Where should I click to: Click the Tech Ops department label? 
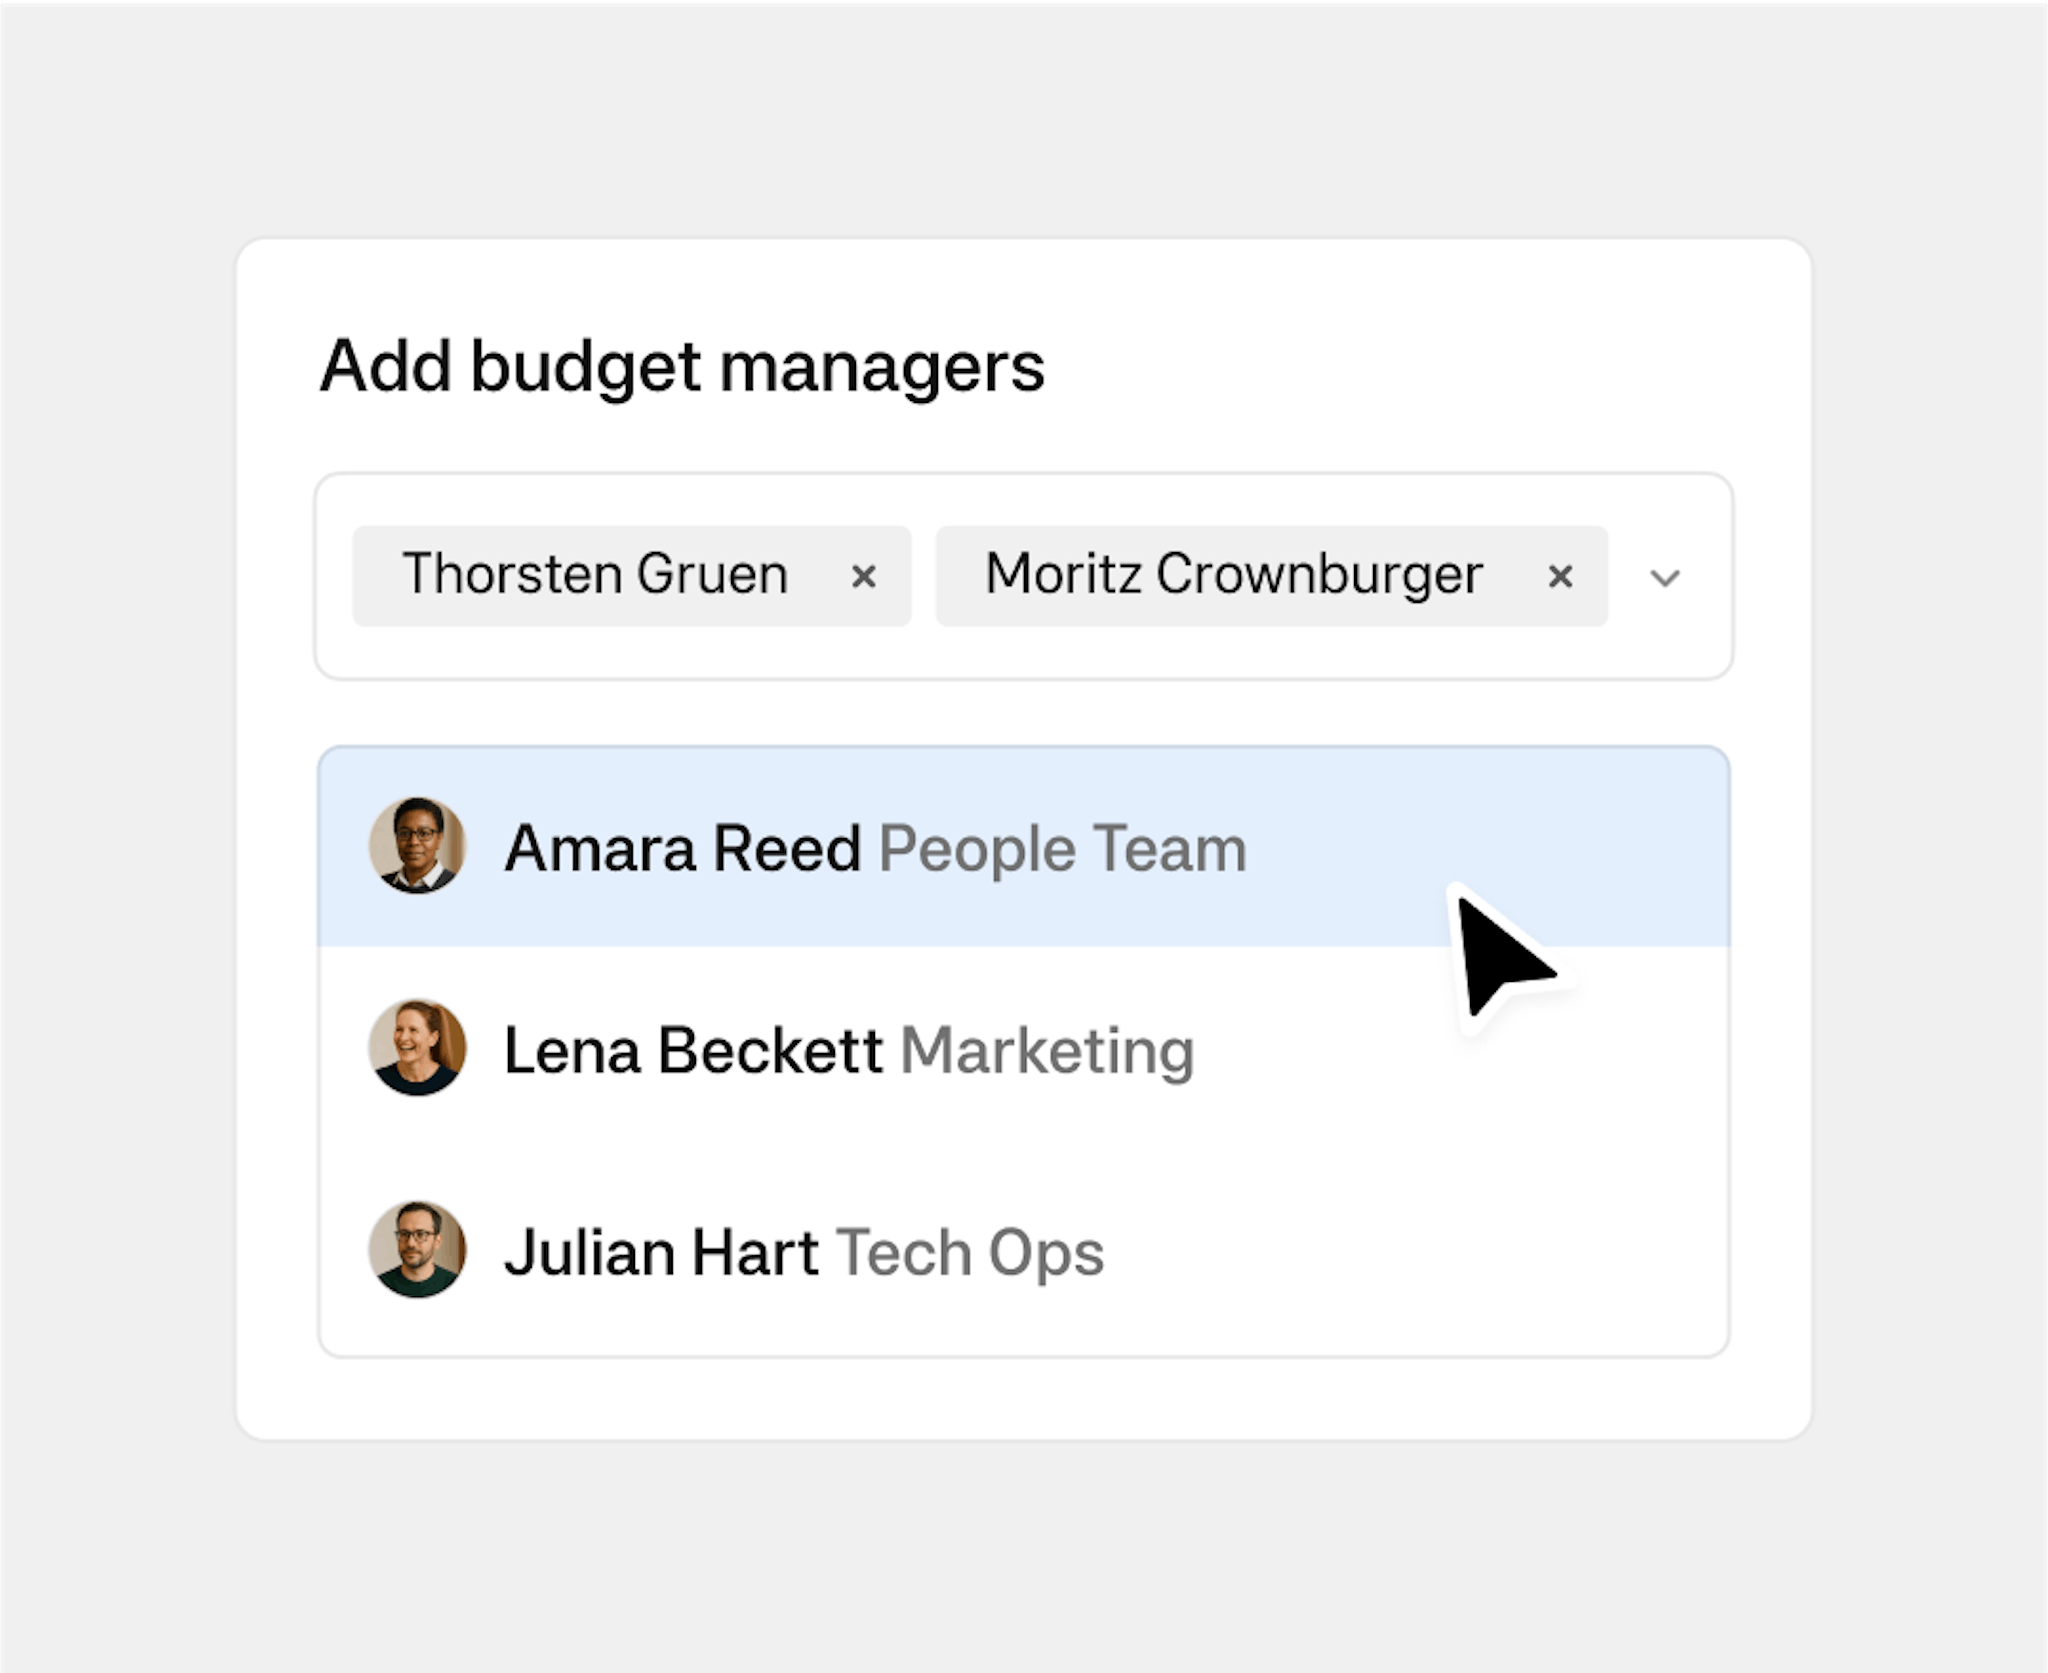click(970, 1253)
